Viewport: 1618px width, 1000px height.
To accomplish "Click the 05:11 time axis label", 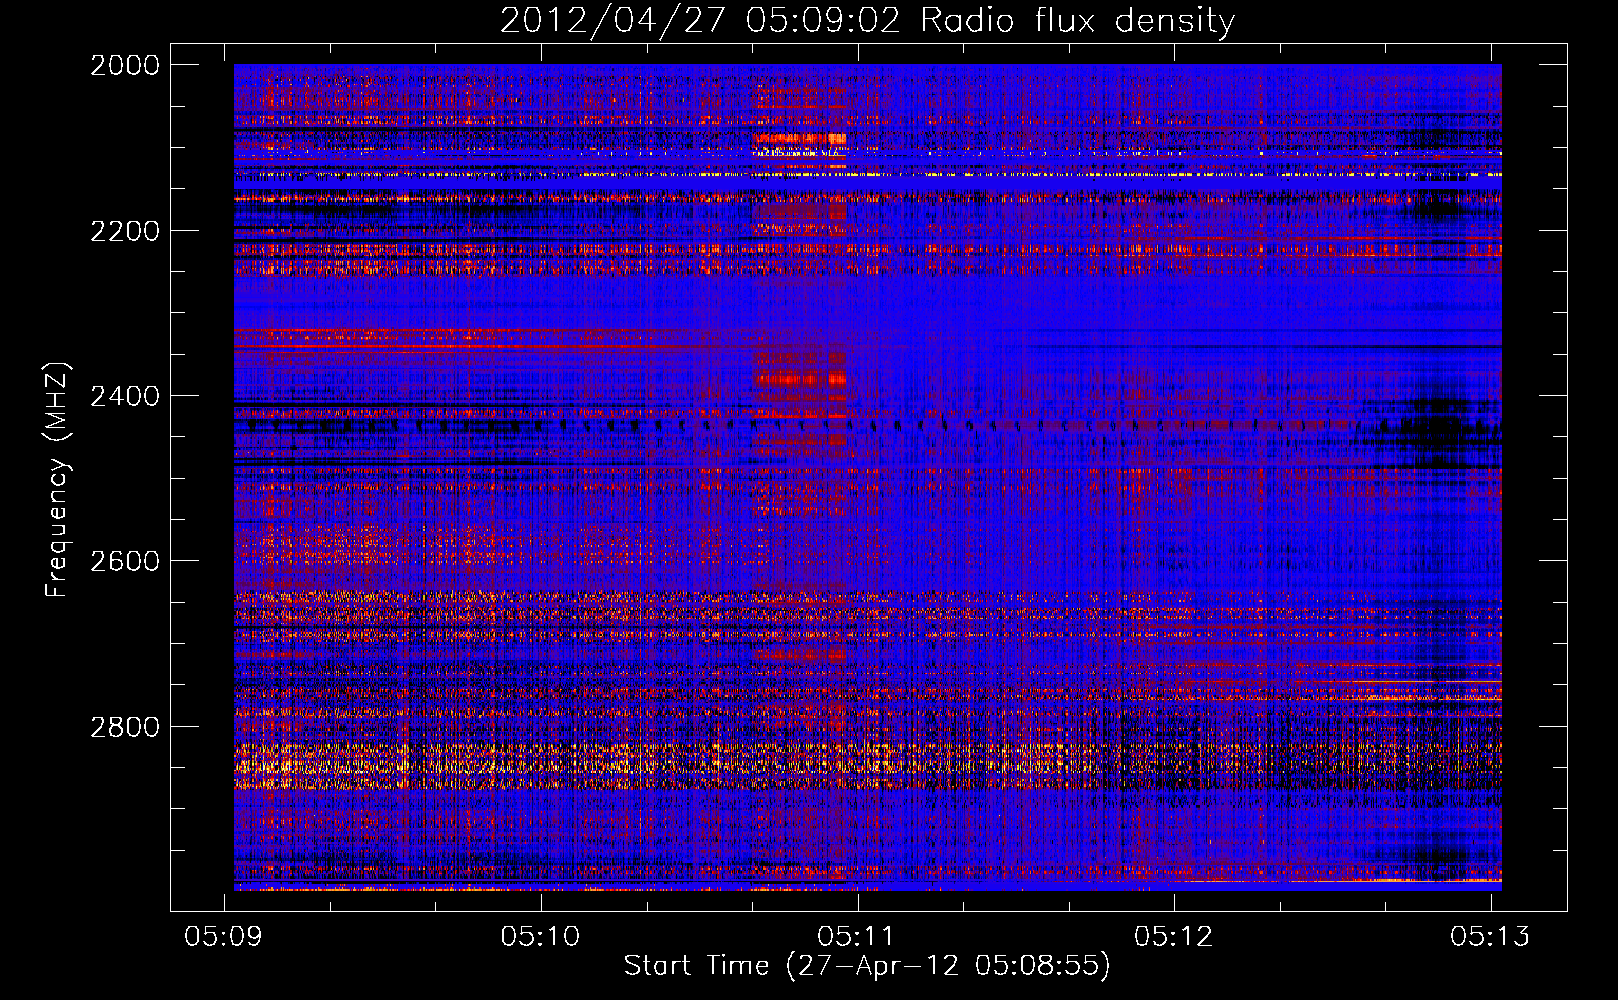I will click(857, 936).
